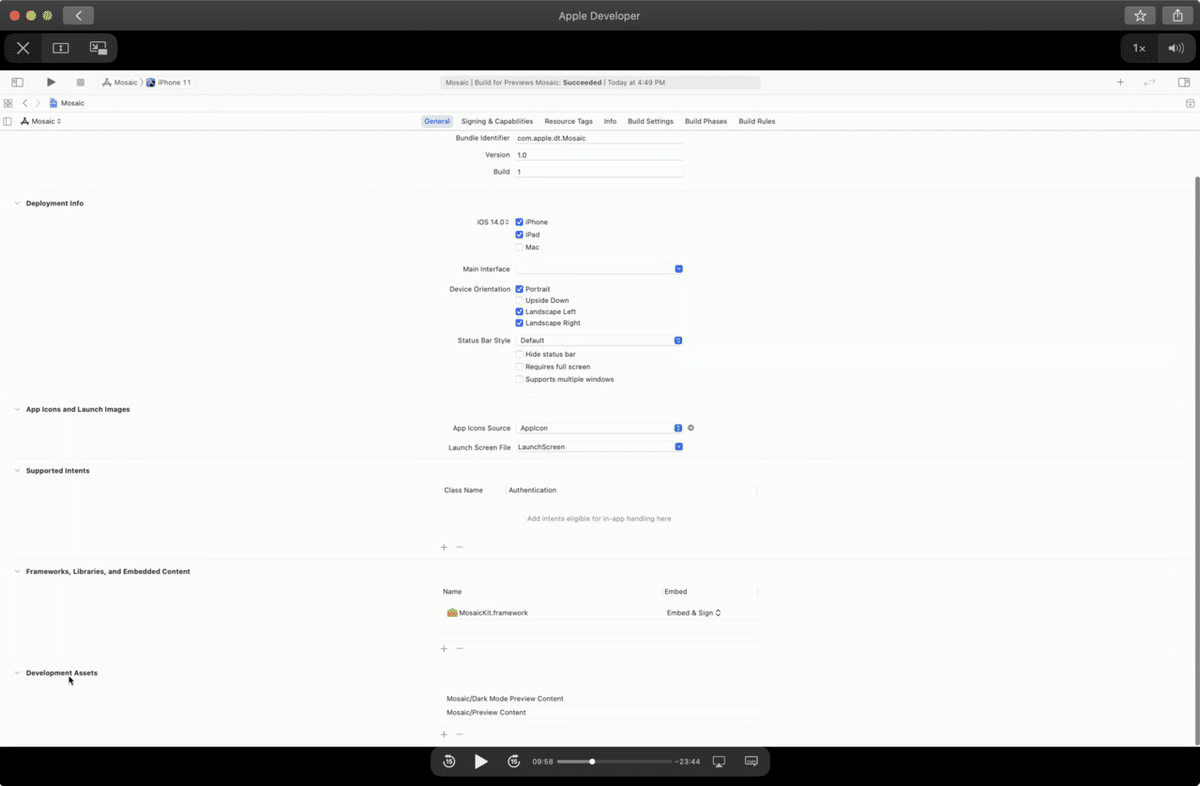Toggle the Landscape Right checkbox
This screenshot has height=786, width=1200.
(519, 323)
